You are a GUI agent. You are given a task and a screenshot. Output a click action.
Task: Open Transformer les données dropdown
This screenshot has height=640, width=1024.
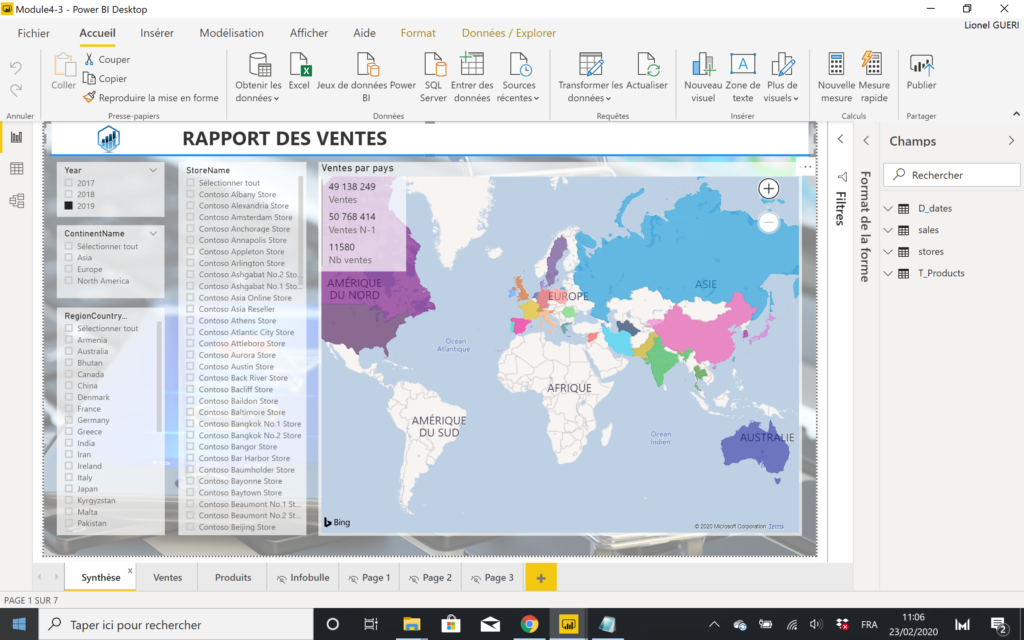590,91
